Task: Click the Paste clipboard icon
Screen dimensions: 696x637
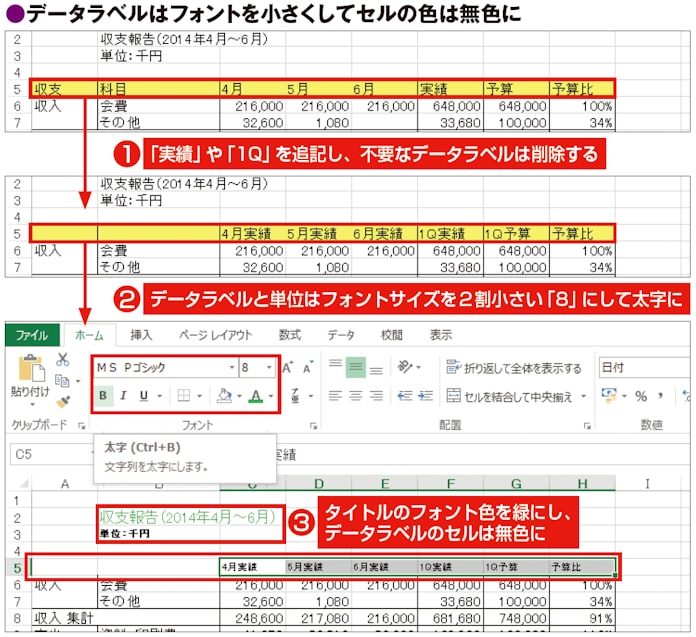Action: point(31,368)
